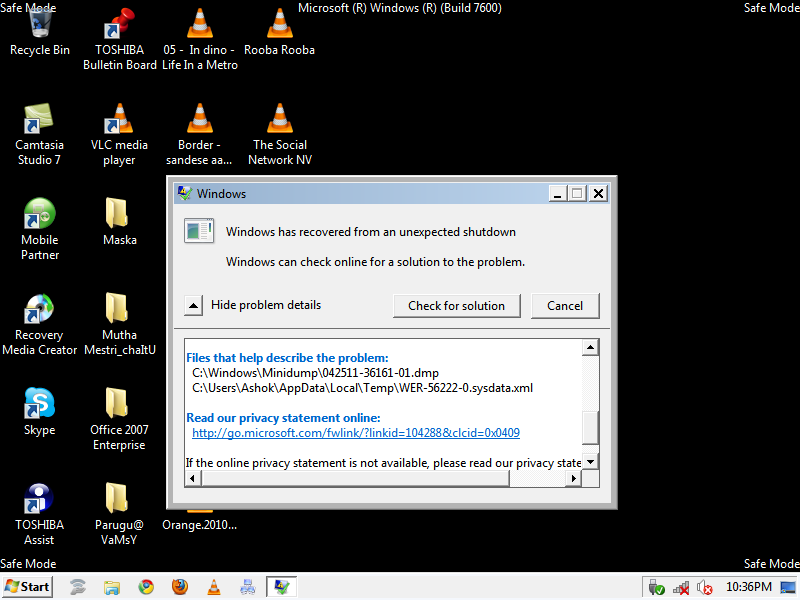Click the muted volume tray icon
This screenshot has width=800, height=600.
tap(705, 588)
